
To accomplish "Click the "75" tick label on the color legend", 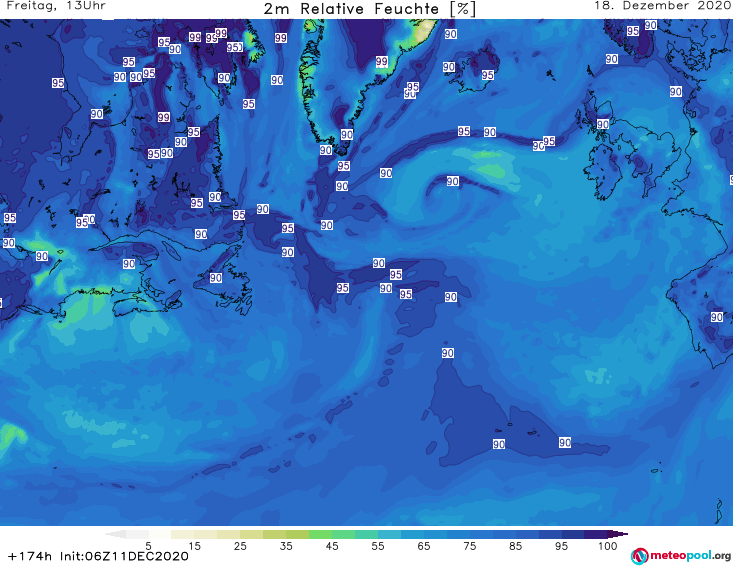I will tap(469, 545).
